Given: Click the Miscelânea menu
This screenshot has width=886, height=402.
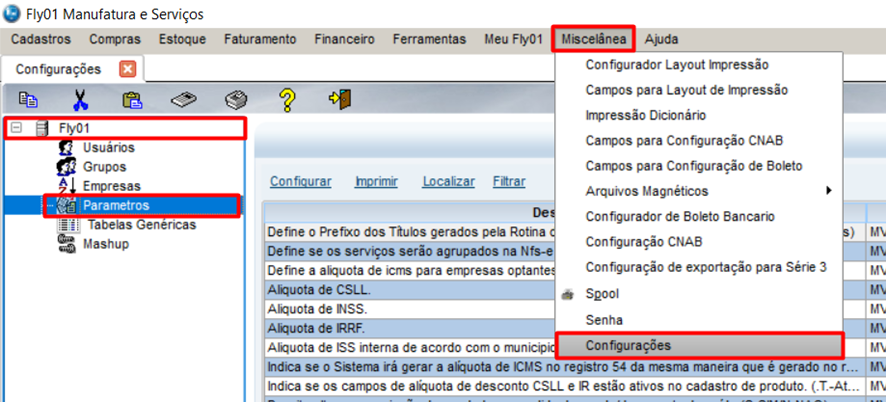Looking at the screenshot, I should pos(594,39).
